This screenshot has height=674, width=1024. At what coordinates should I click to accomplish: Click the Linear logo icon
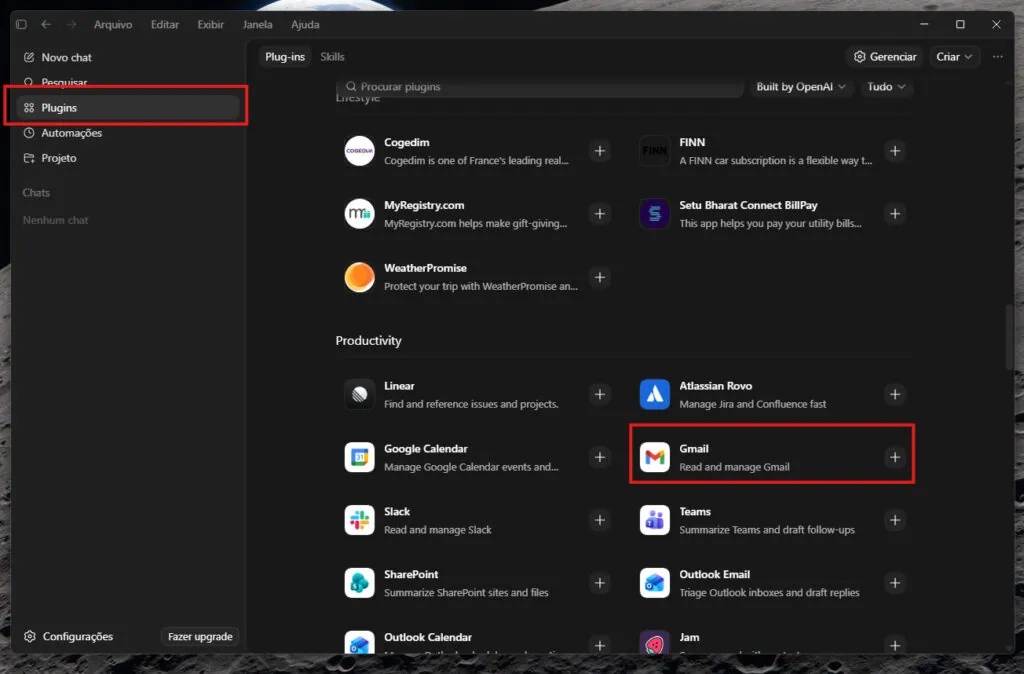[x=359, y=394]
